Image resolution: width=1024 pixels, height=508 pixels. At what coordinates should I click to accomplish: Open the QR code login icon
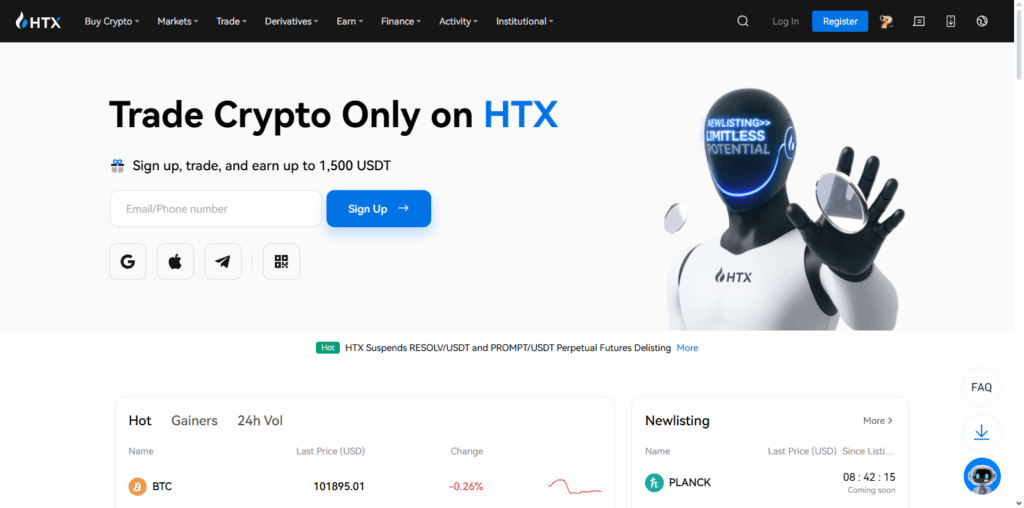pyautogui.click(x=281, y=262)
